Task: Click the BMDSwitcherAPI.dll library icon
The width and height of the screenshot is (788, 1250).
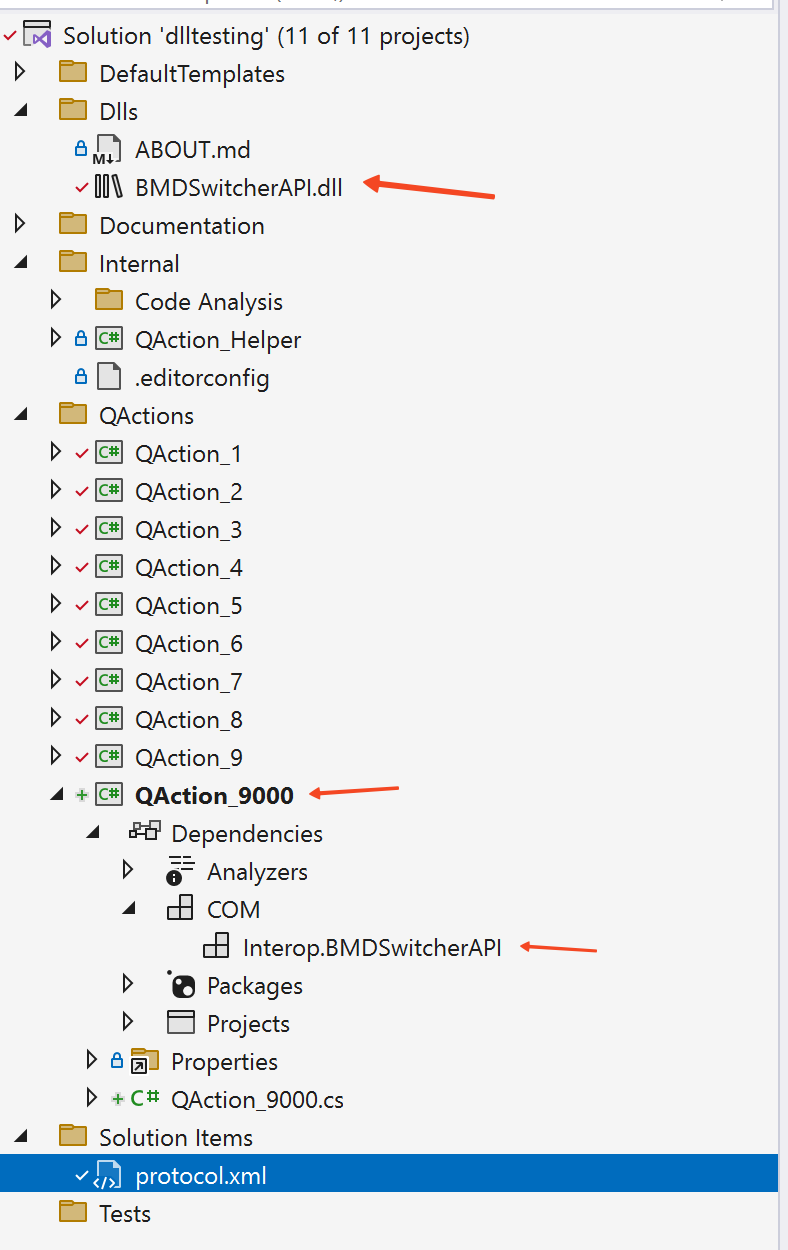Action: tap(108, 186)
